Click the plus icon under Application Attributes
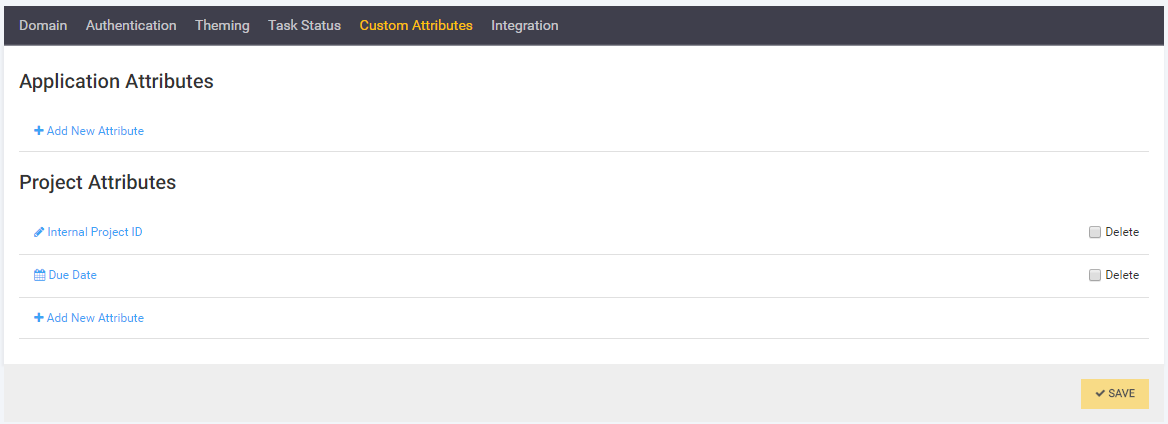 (39, 131)
